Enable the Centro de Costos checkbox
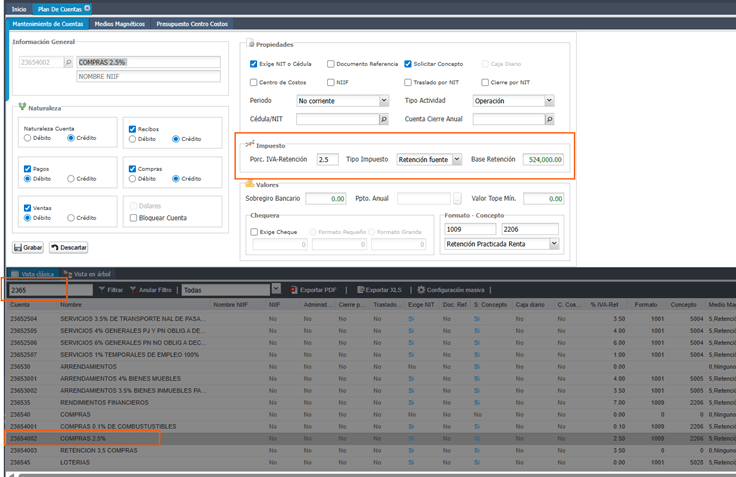Screen dimensions: 736x477 tap(253, 82)
